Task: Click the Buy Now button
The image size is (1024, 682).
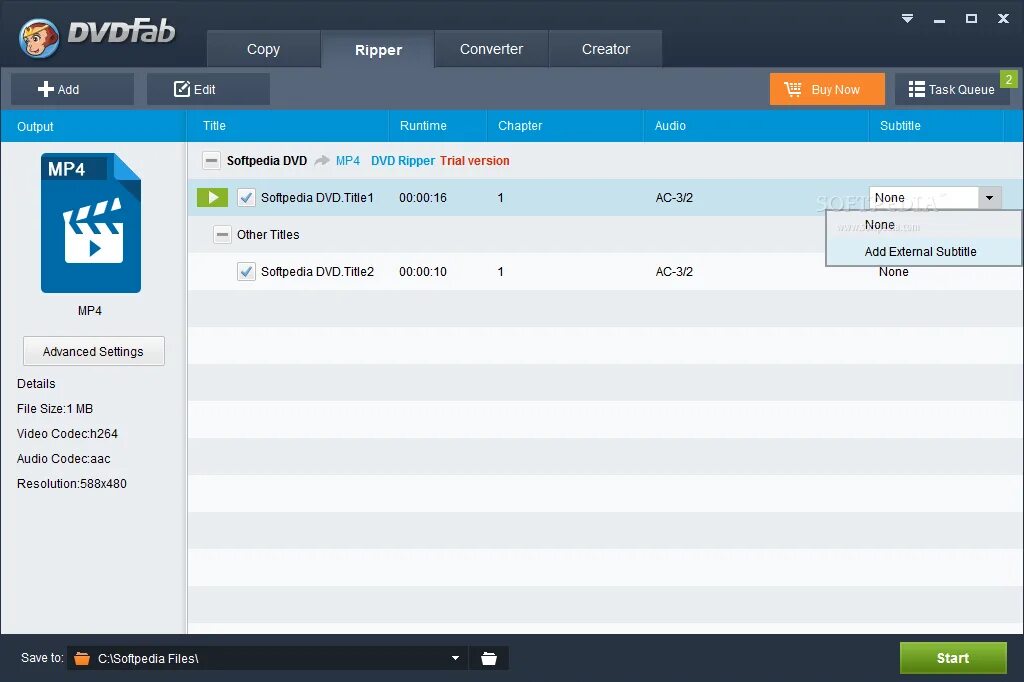Action: tap(827, 89)
